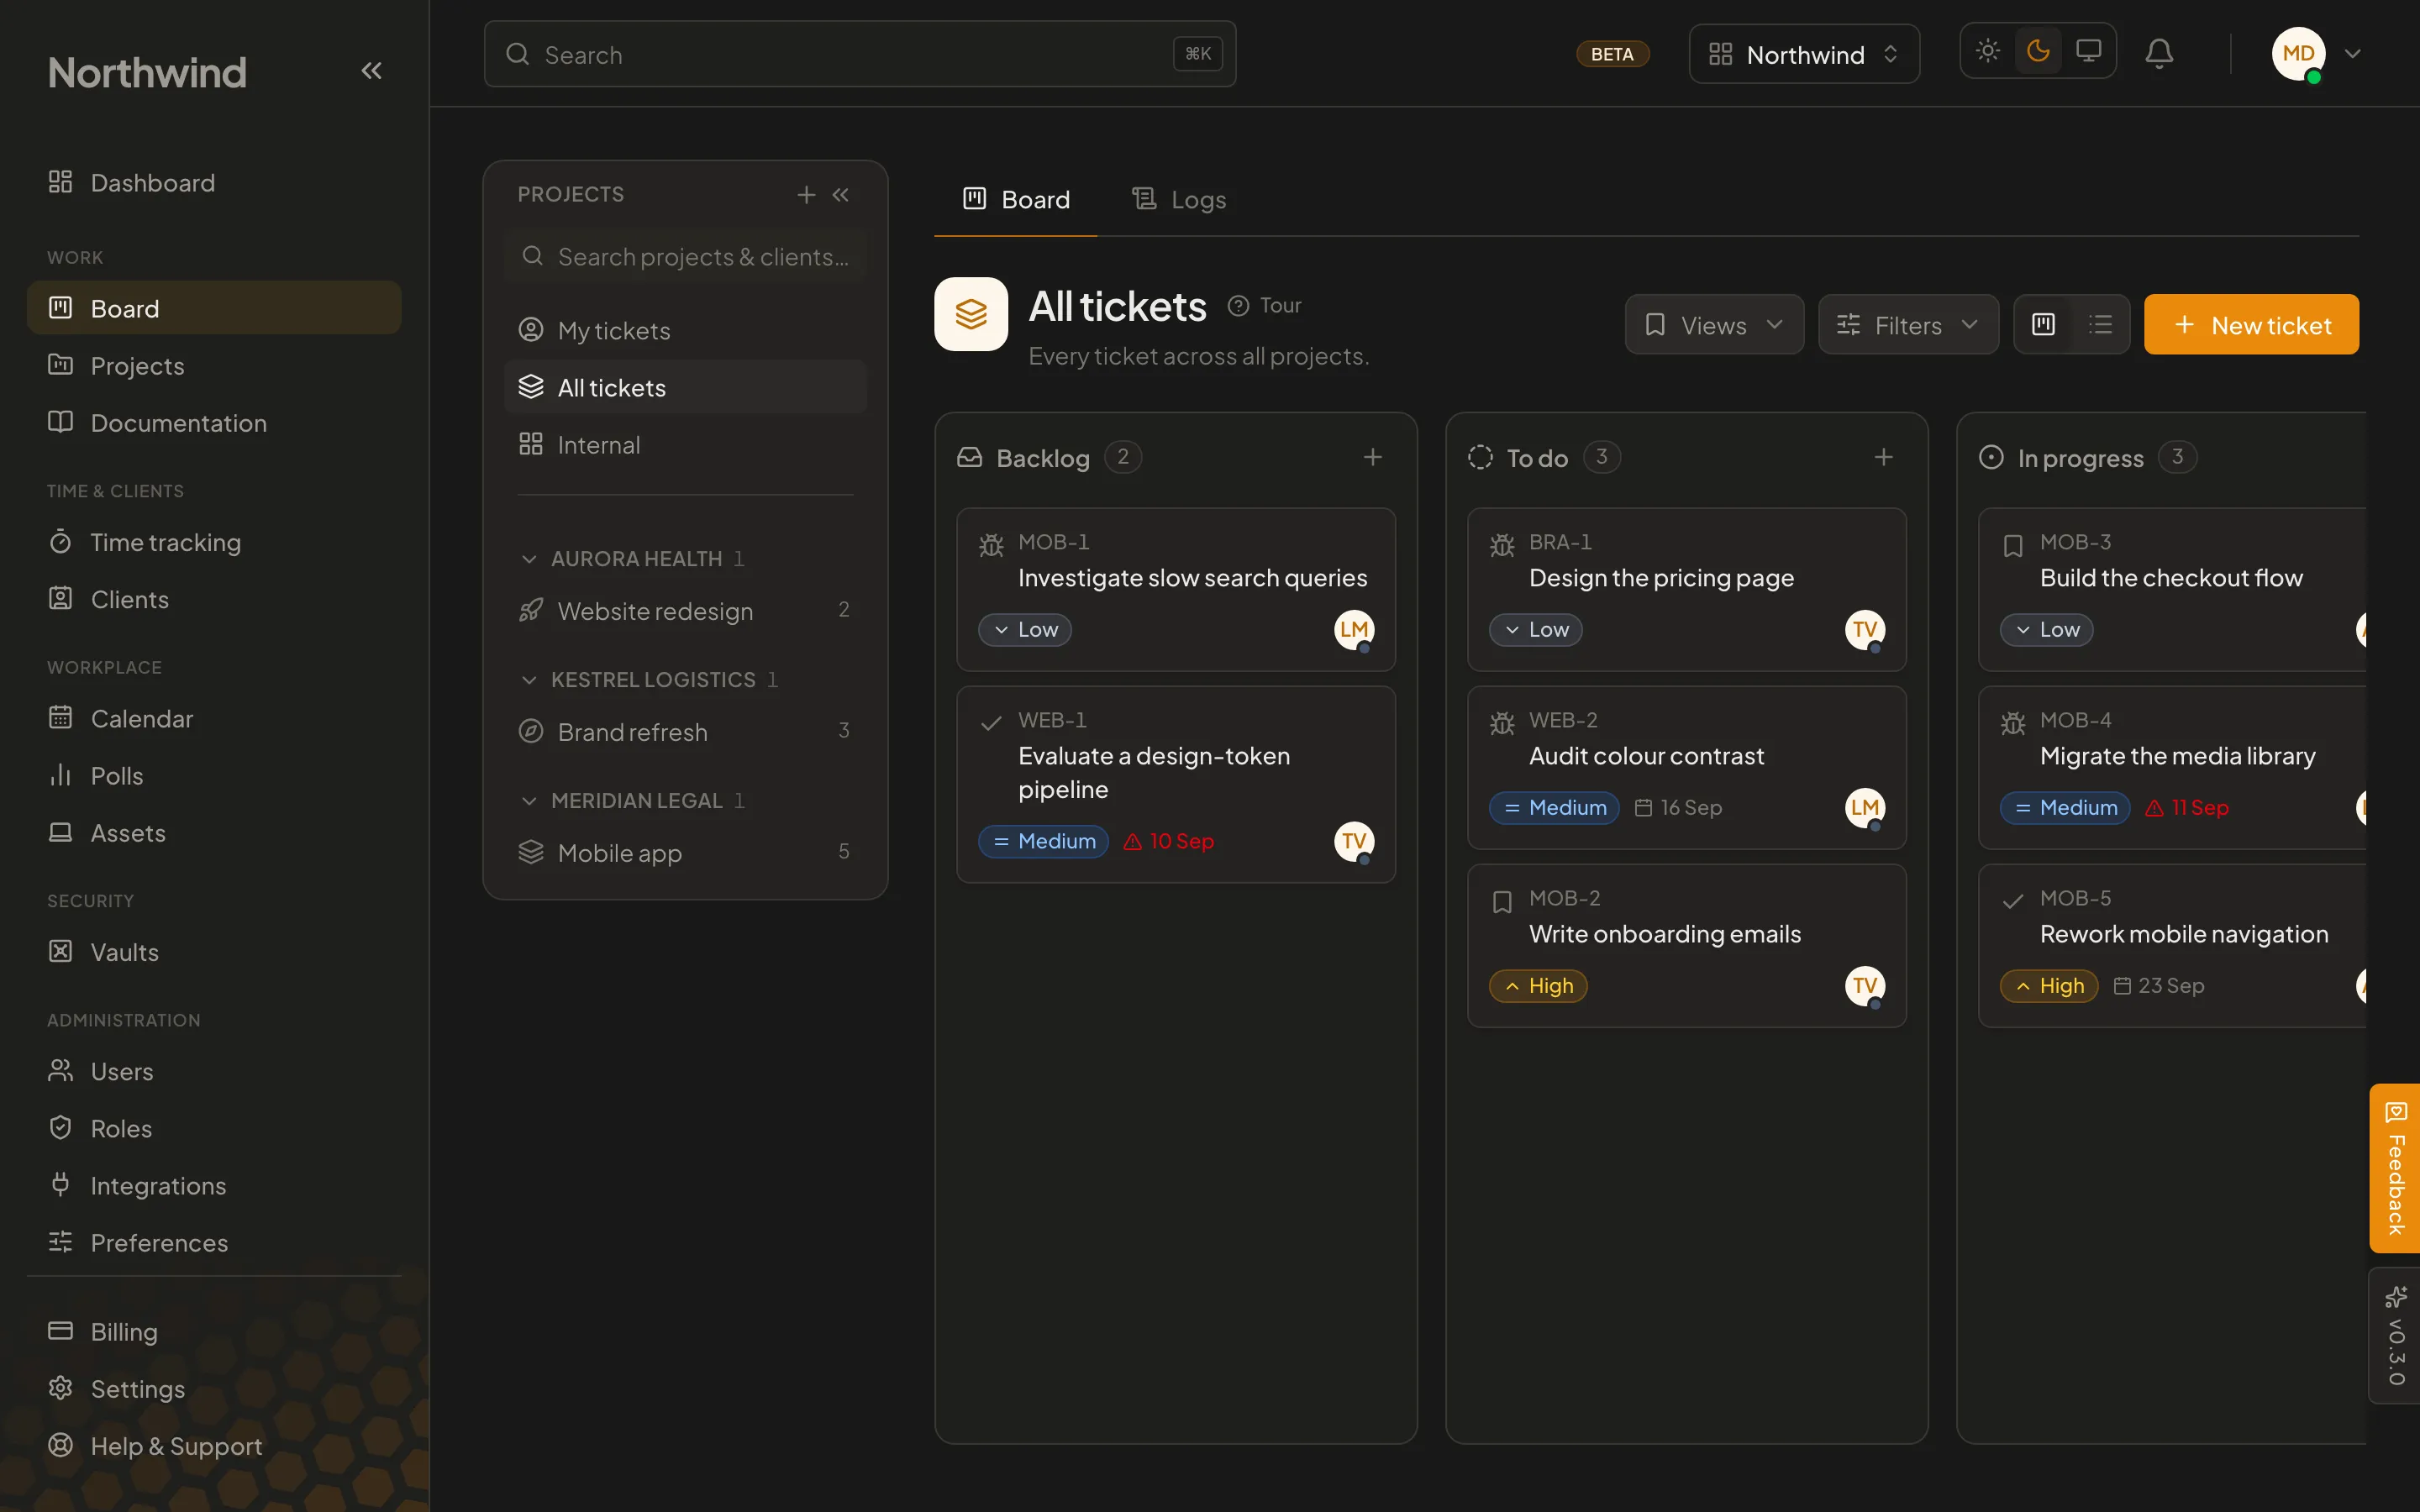The width and height of the screenshot is (2420, 1512).
Task: Click the To do dashed circle icon
Action: point(1480,458)
